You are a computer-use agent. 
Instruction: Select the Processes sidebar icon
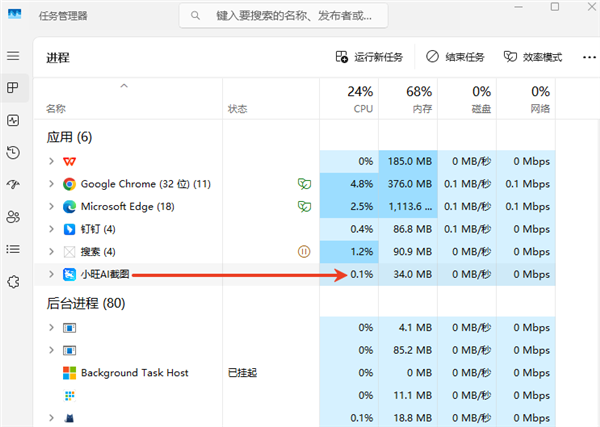click(x=13, y=88)
